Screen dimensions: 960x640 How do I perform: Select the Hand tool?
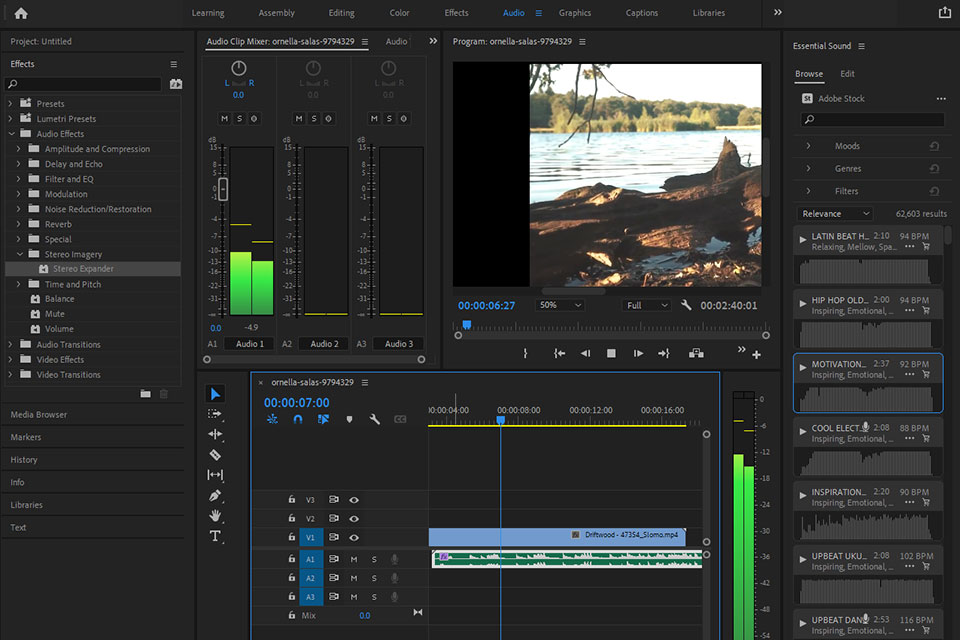click(215, 516)
